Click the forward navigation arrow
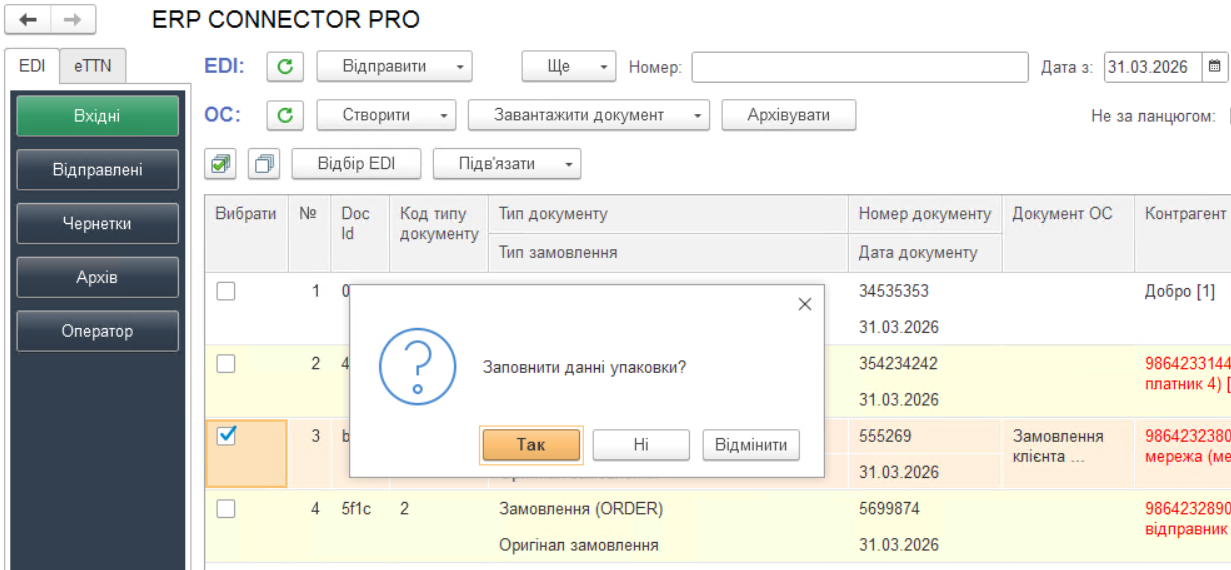The width and height of the screenshot is (1231, 570). click(x=73, y=20)
